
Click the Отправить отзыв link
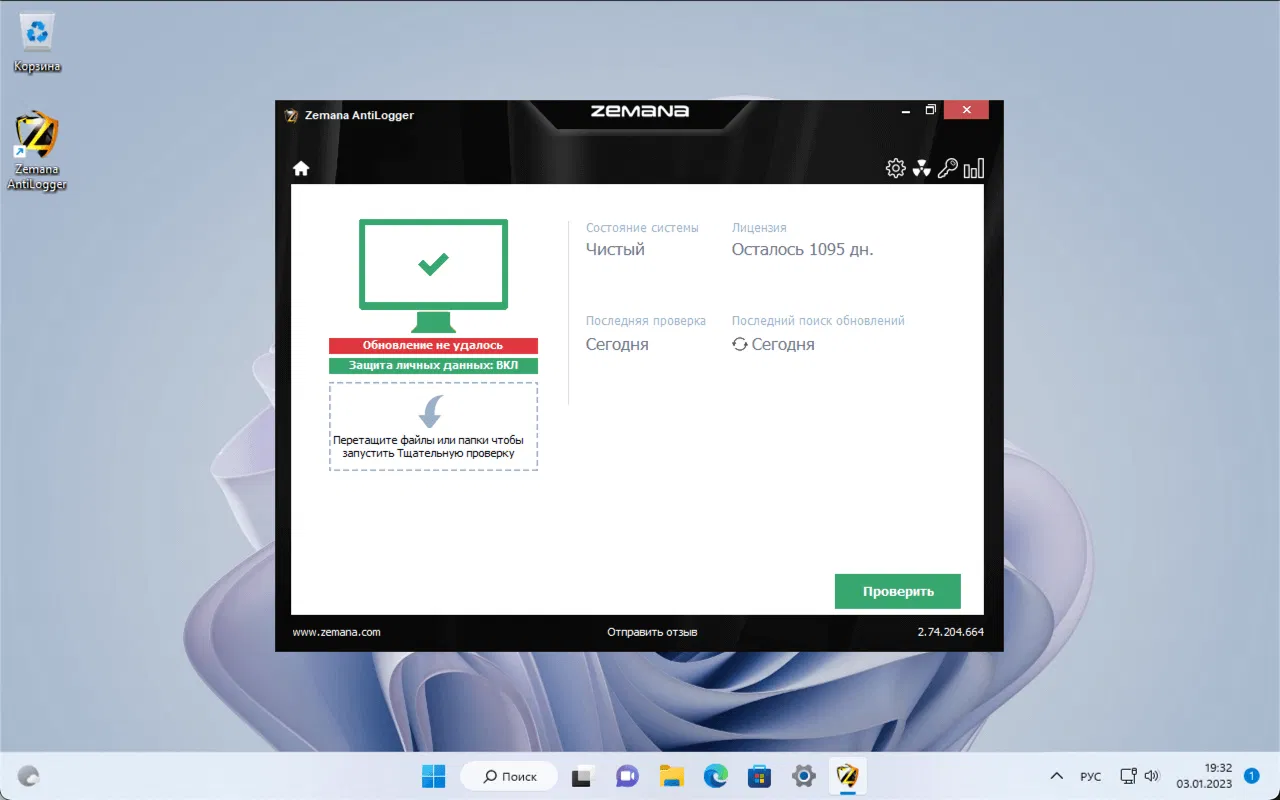point(652,632)
